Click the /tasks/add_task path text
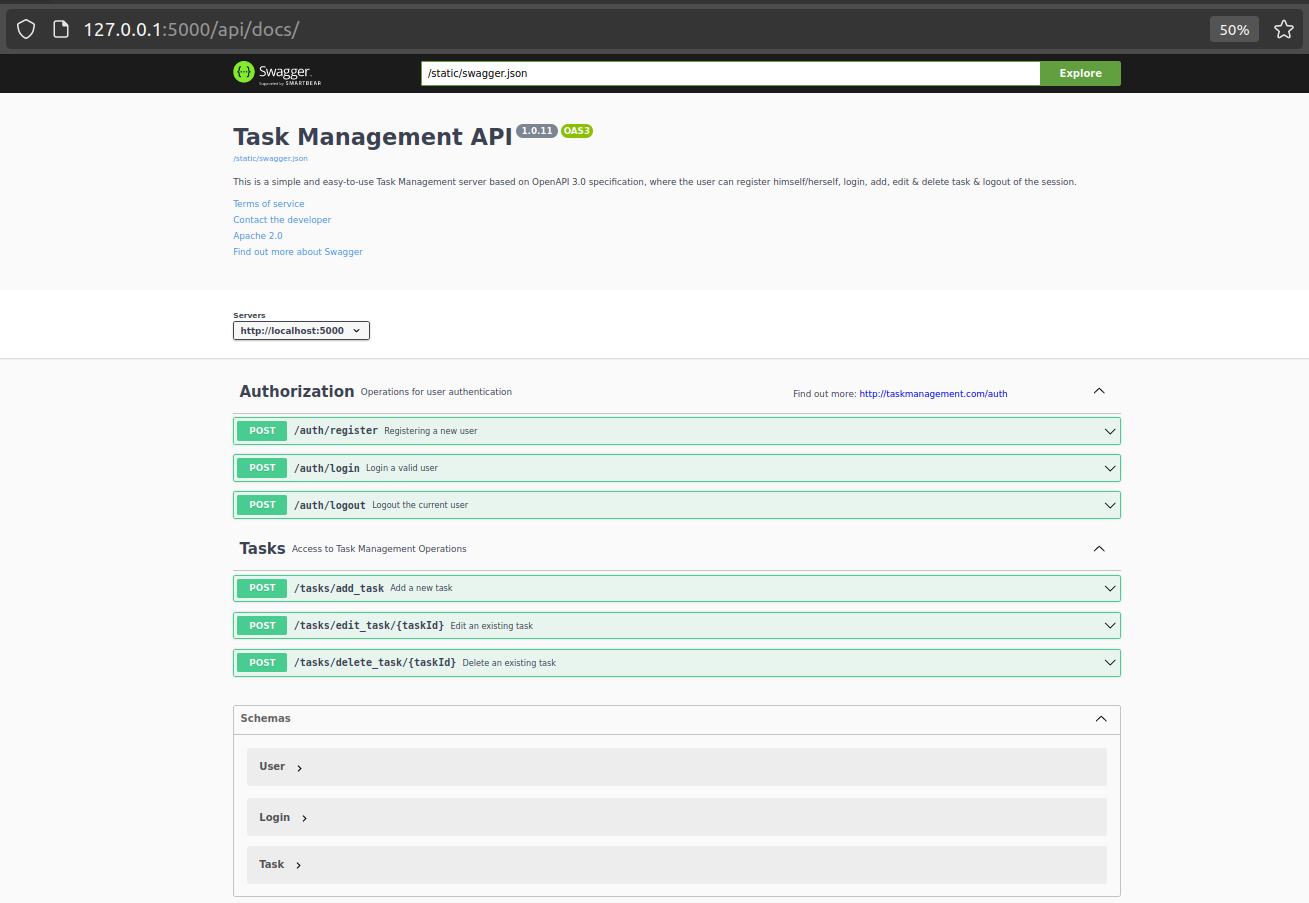The image size is (1309, 903). (338, 588)
